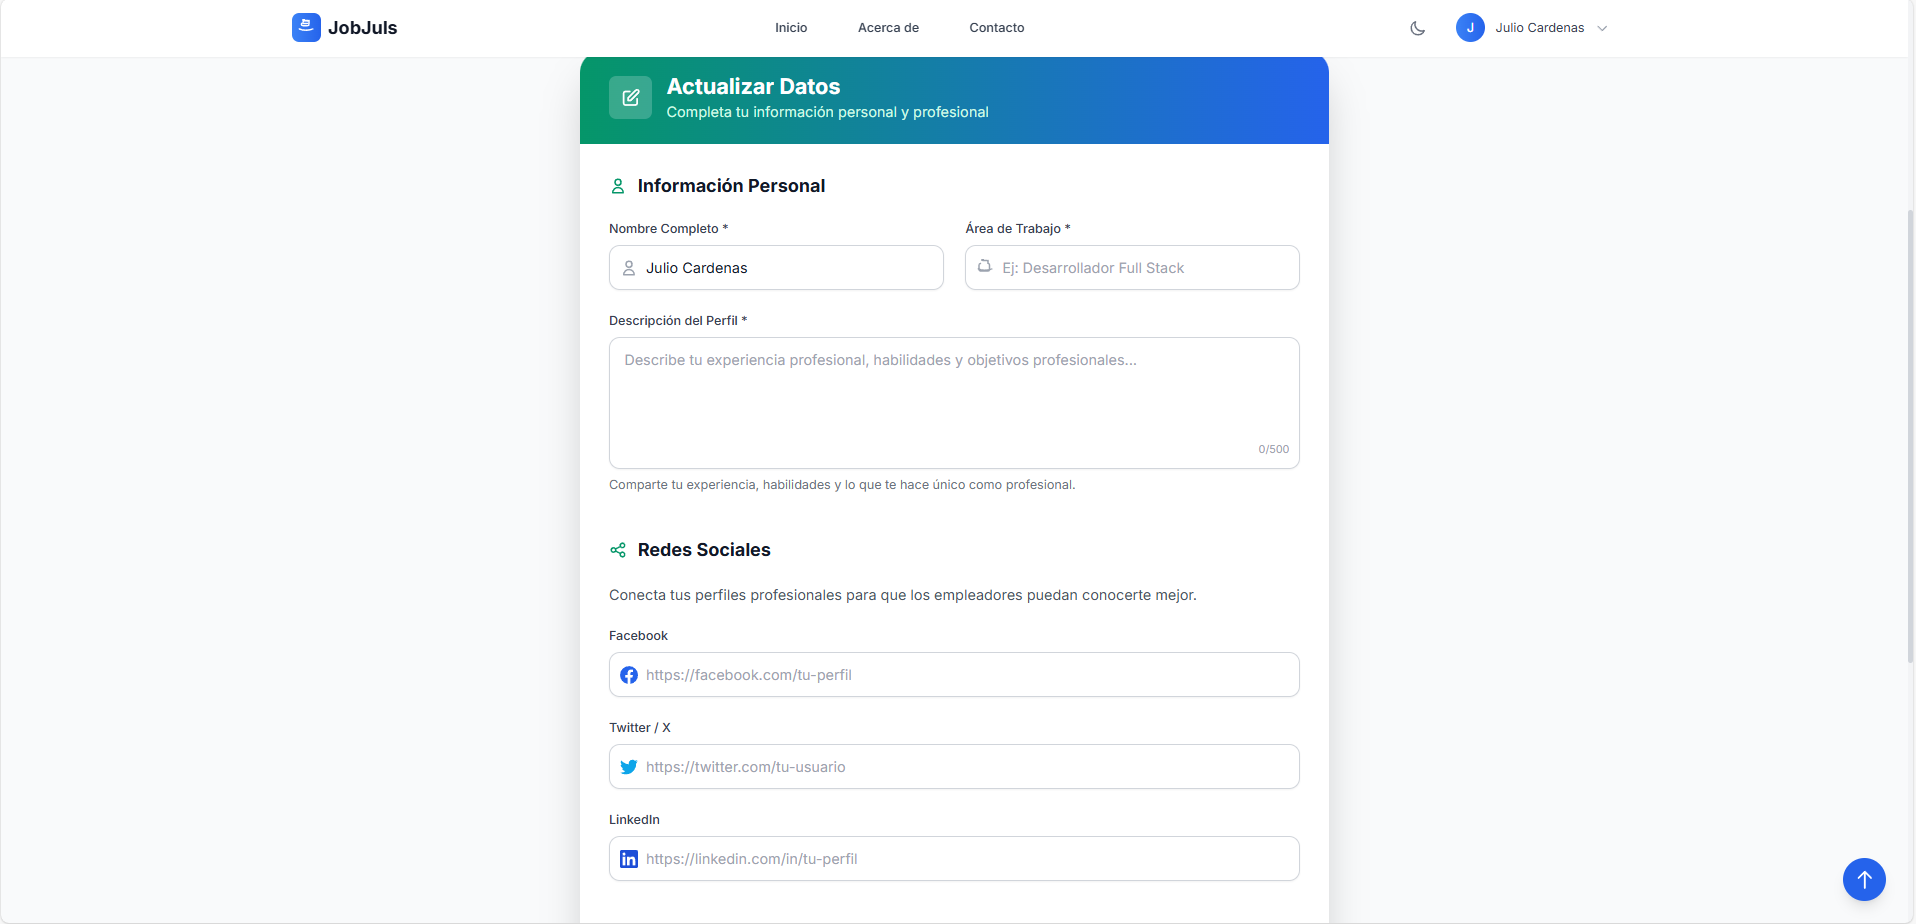Open the Inicio menu item

point(791,28)
